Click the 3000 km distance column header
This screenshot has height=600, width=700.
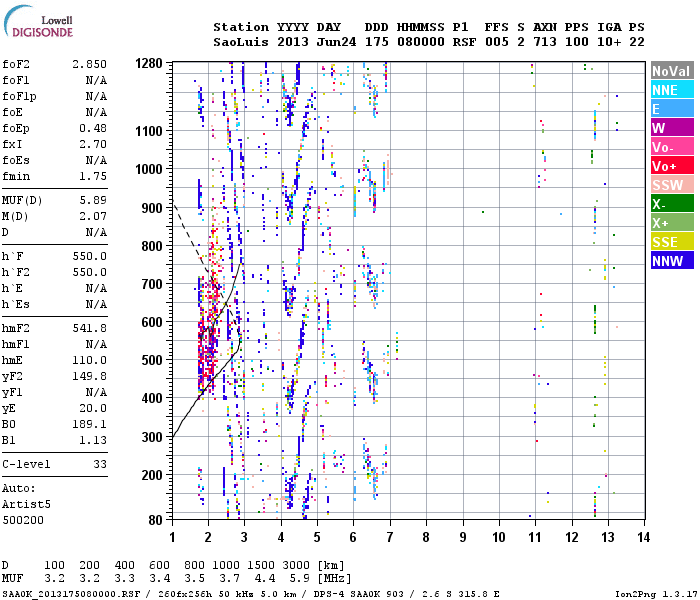(296, 565)
